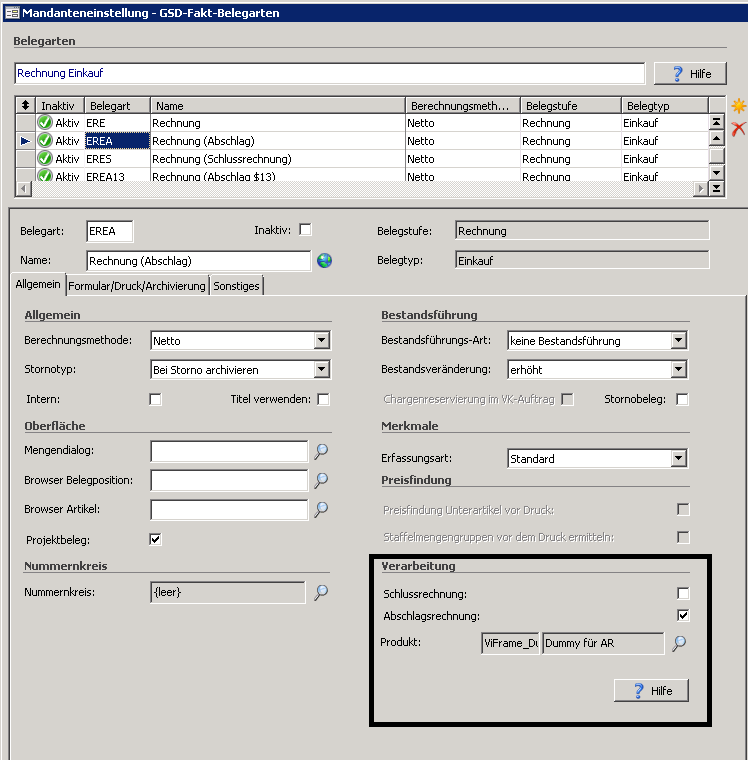Sort by the Name column header
The height and width of the screenshot is (760, 748).
pos(278,106)
